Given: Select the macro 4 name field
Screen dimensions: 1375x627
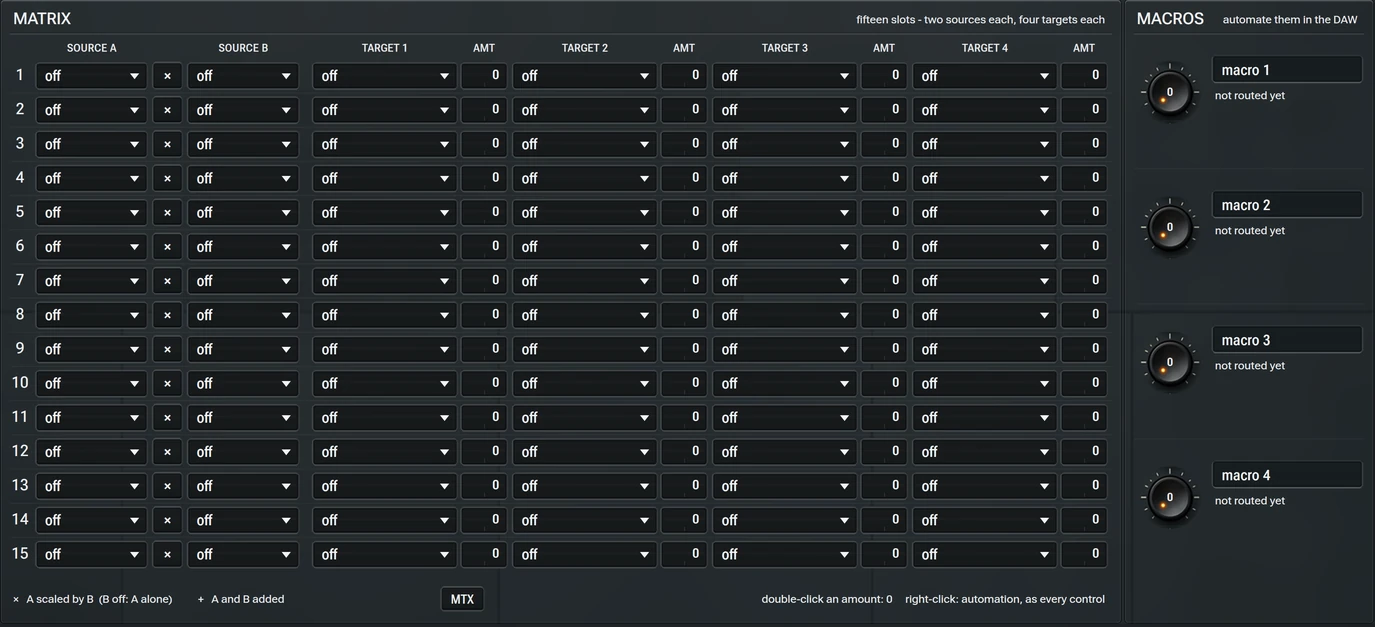Looking at the screenshot, I should pos(1287,475).
